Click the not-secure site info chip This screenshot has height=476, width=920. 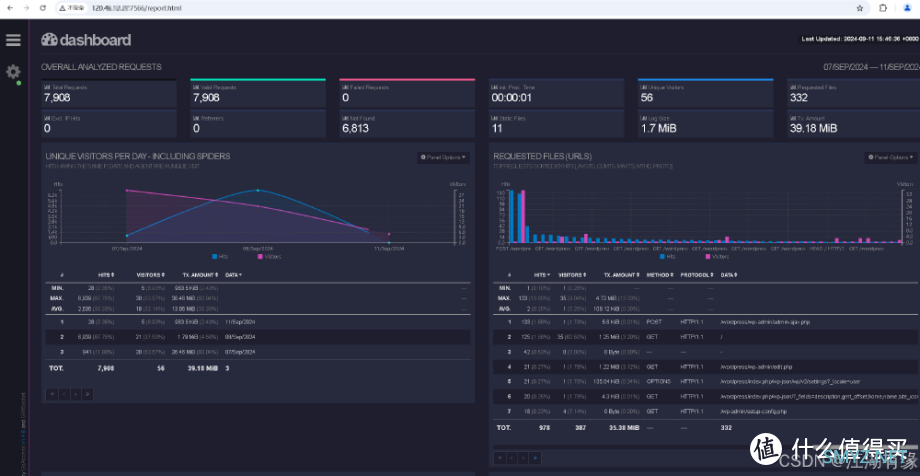click(x=73, y=8)
